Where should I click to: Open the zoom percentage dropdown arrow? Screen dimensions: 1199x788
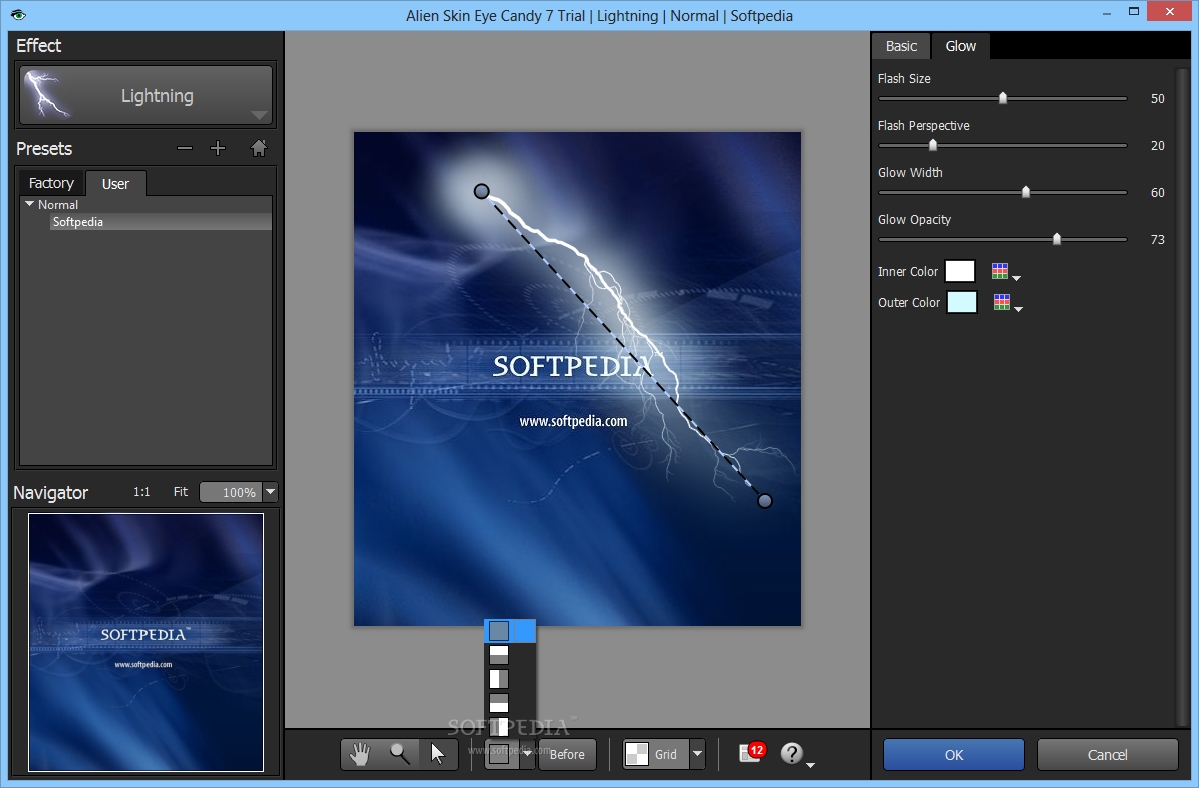point(270,492)
